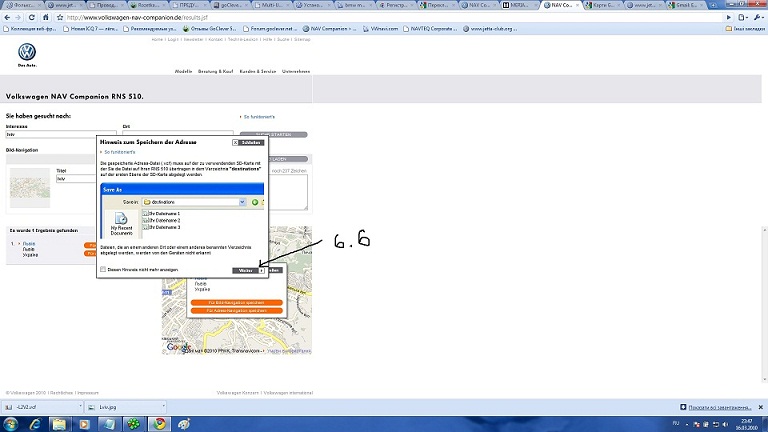Screen dimensions: 768x432
Task: Open the 'NAV Companion' bookmark
Action: pos(329,29)
